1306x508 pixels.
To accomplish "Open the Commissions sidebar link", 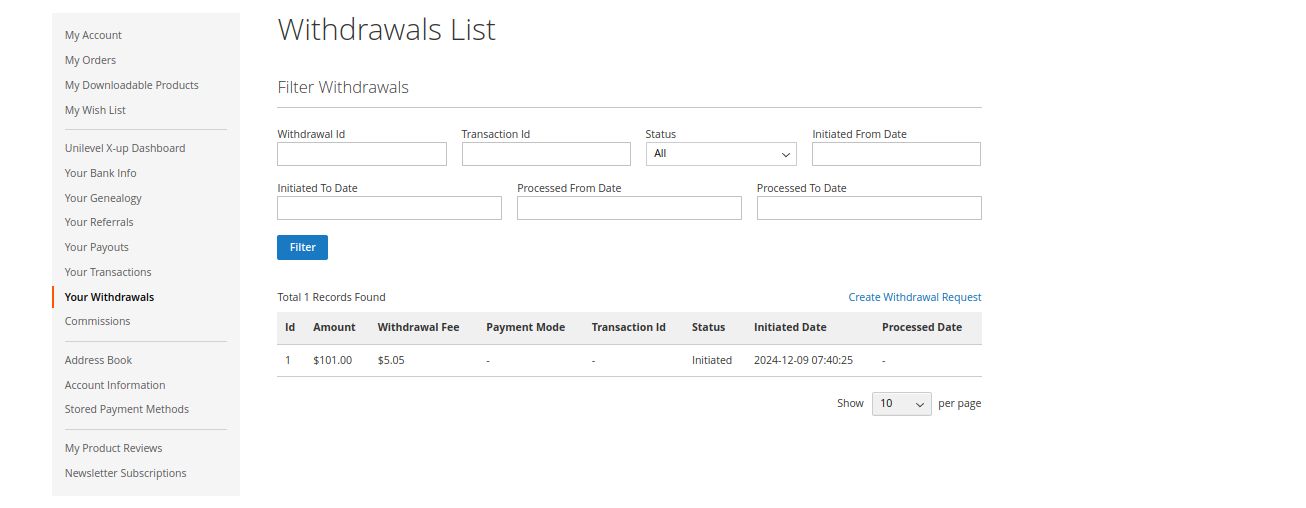I will 97,321.
